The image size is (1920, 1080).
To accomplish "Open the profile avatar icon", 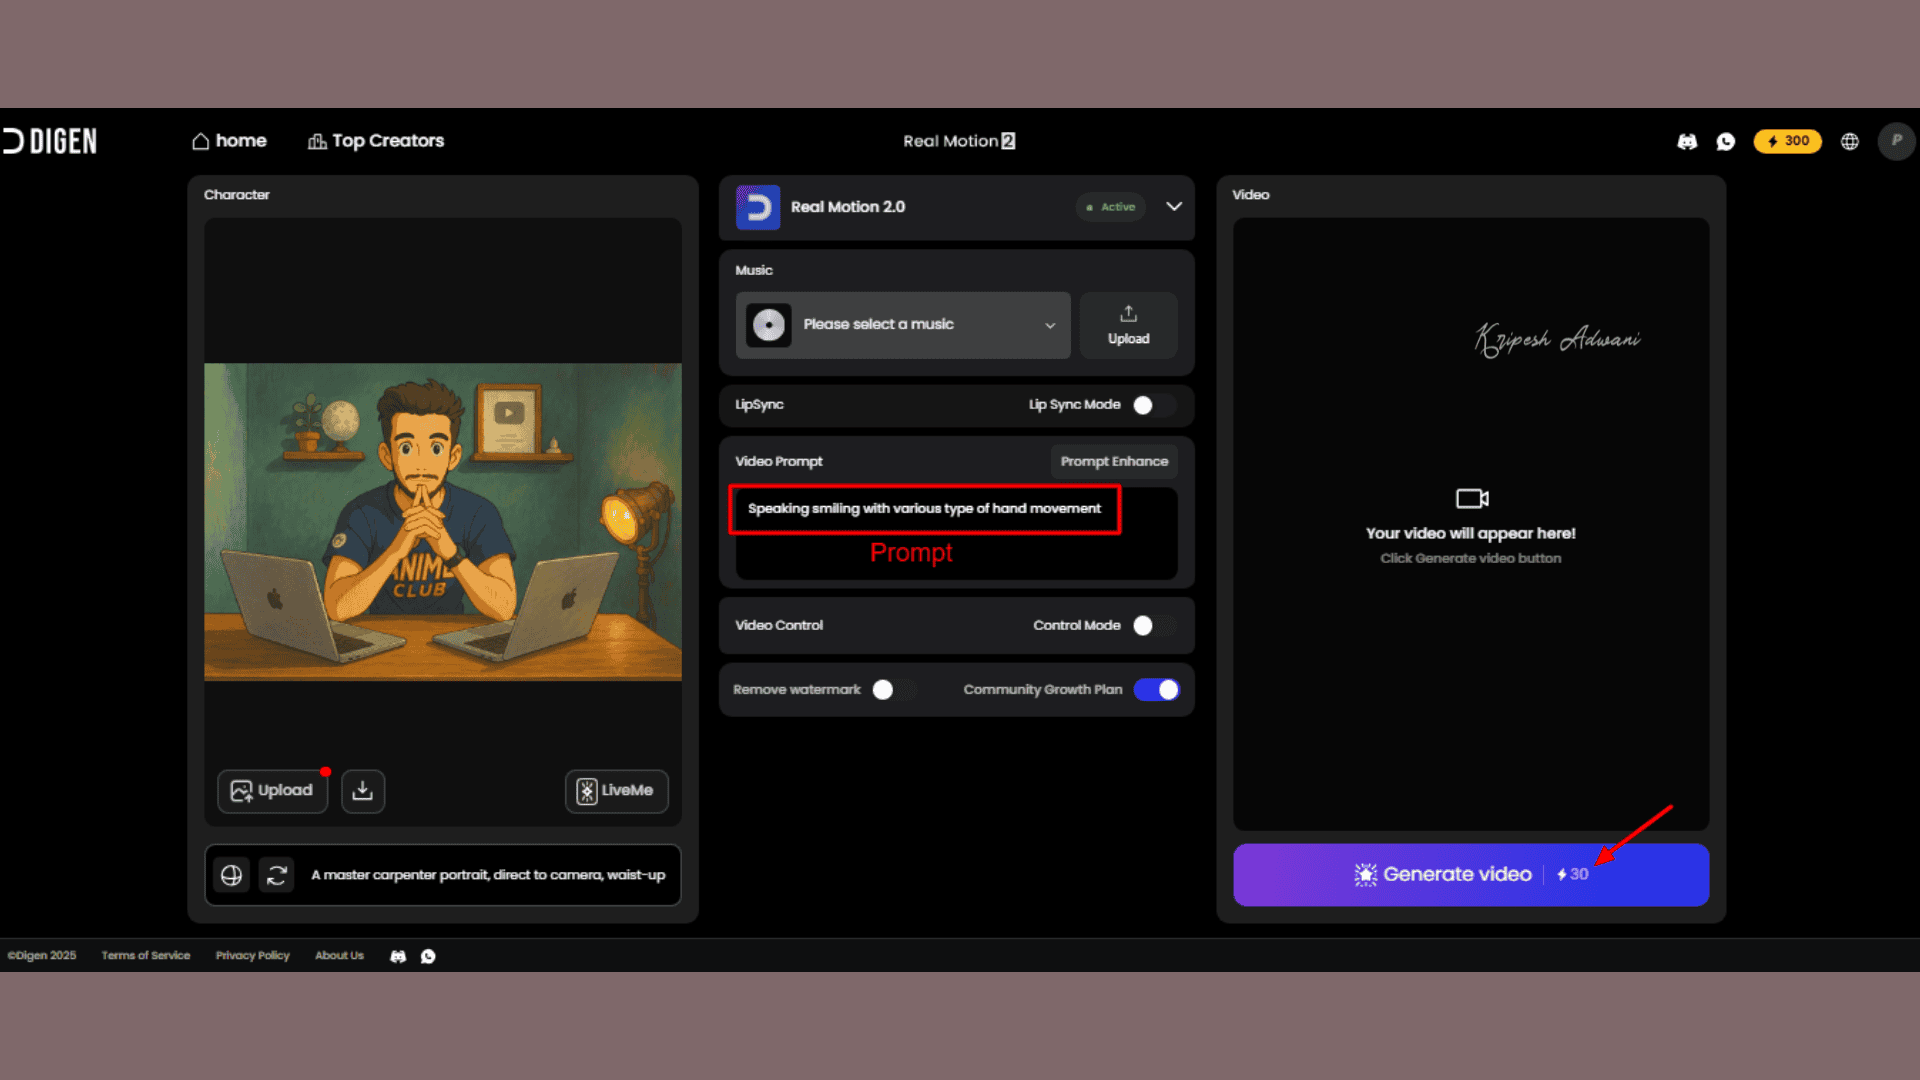I will click(1896, 141).
